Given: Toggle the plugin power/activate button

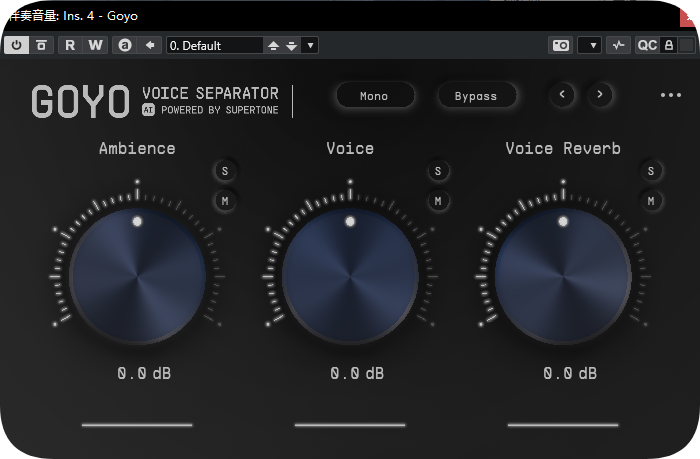Looking at the screenshot, I should [17, 45].
